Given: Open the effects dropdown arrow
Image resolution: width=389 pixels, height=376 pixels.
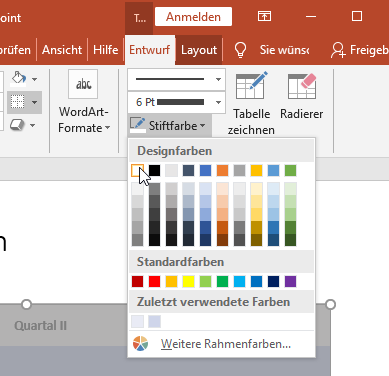Looking at the screenshot, I should point(32,126).
